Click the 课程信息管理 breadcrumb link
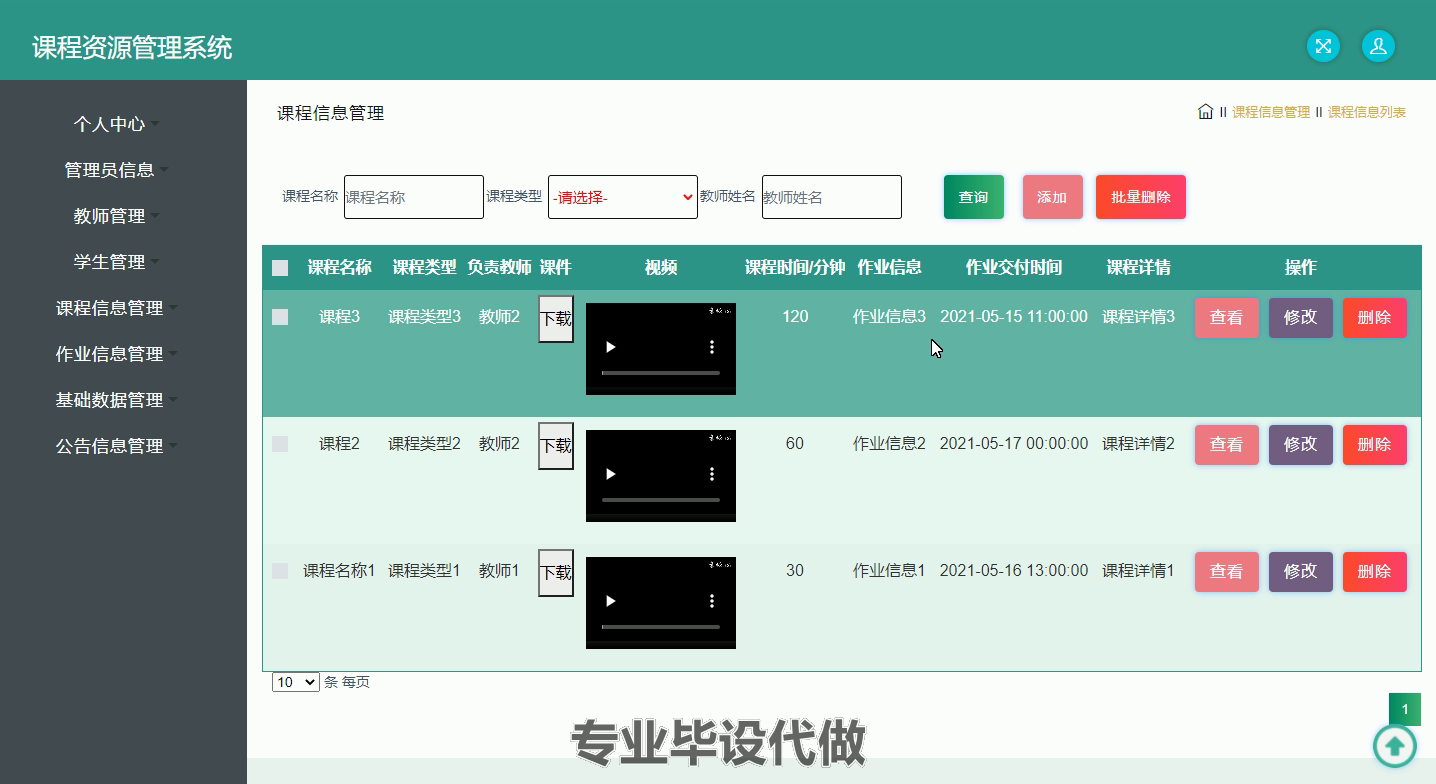 point(1271,112)
